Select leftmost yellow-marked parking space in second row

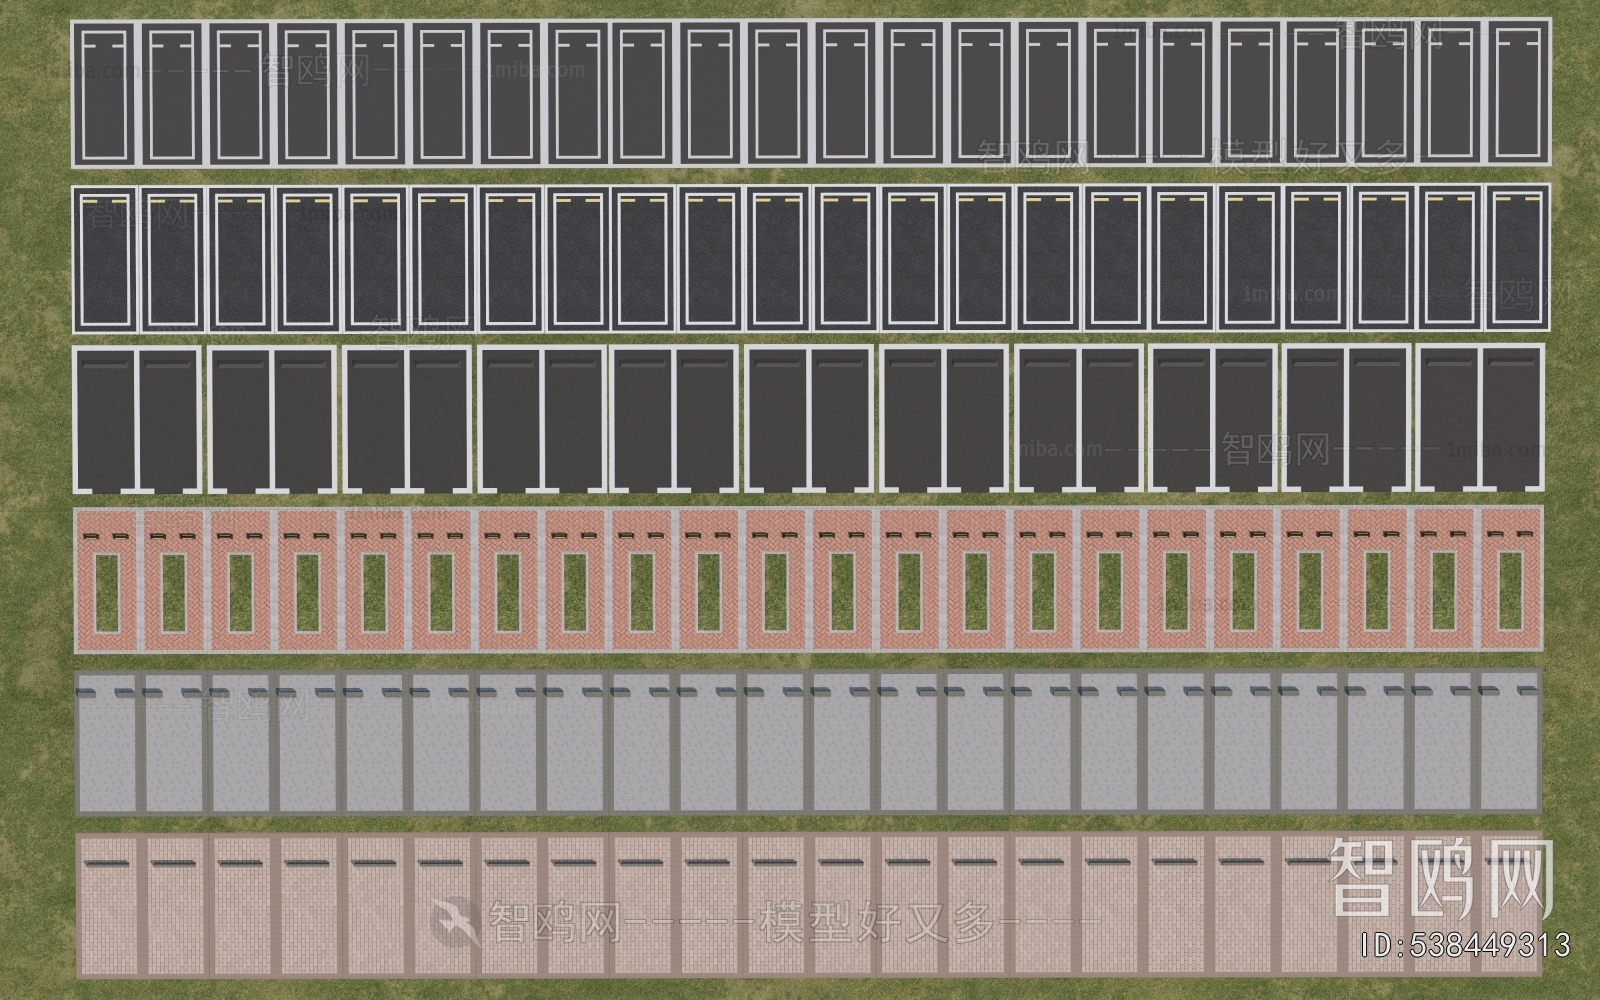107,260
